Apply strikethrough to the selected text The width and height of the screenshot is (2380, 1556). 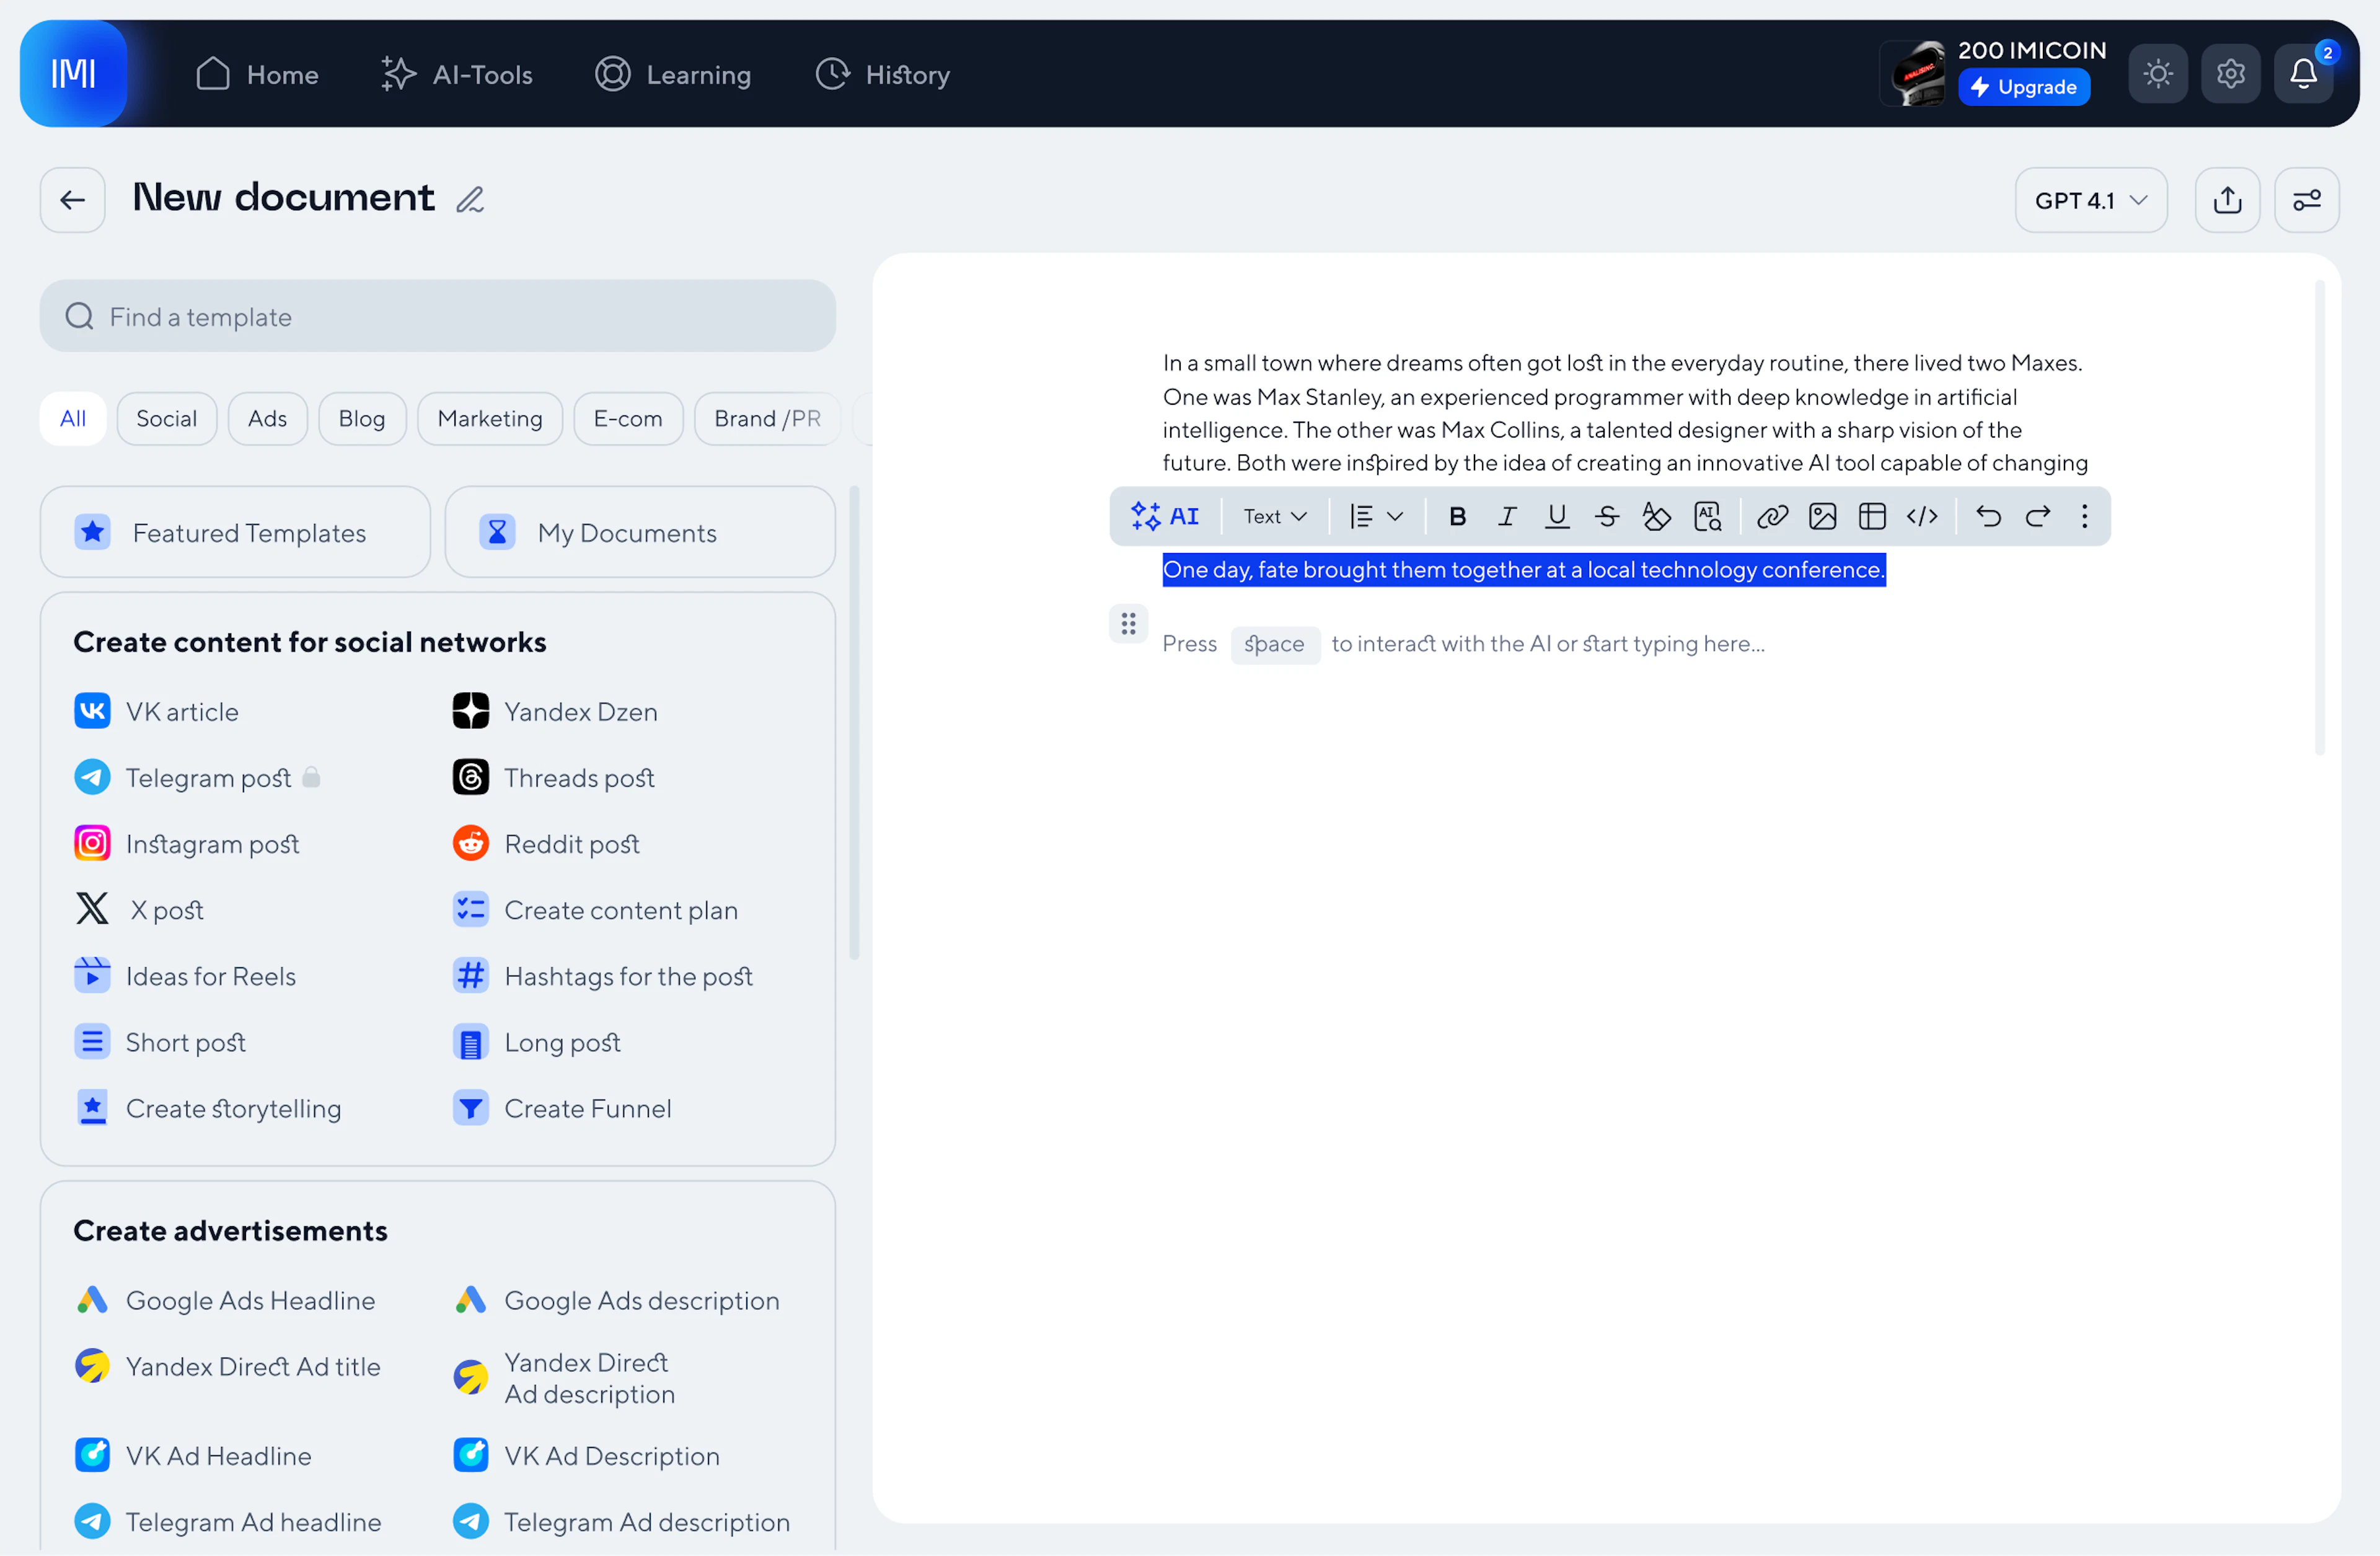tap(1607, 516)
